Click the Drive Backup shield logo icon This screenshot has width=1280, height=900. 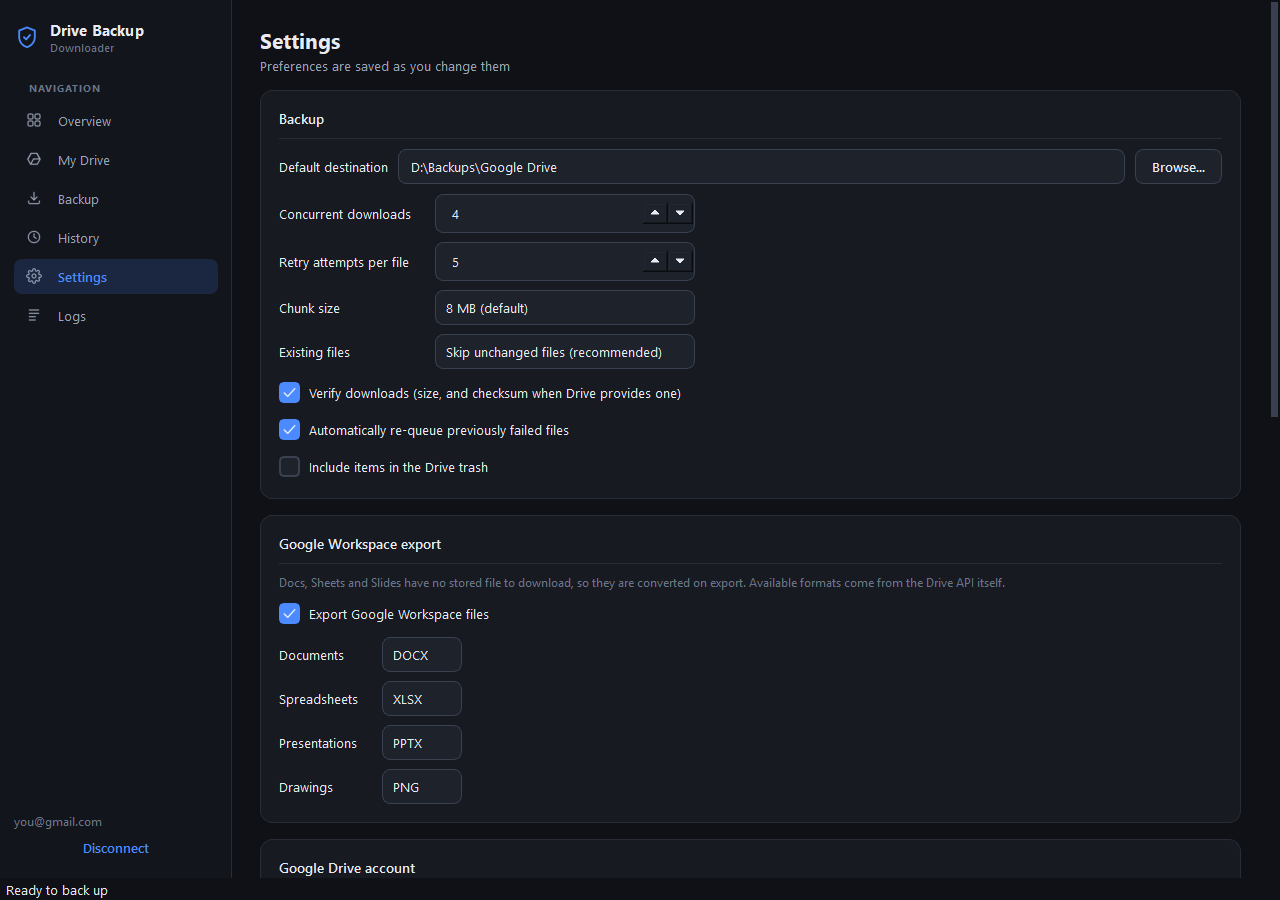coord(27,38)
